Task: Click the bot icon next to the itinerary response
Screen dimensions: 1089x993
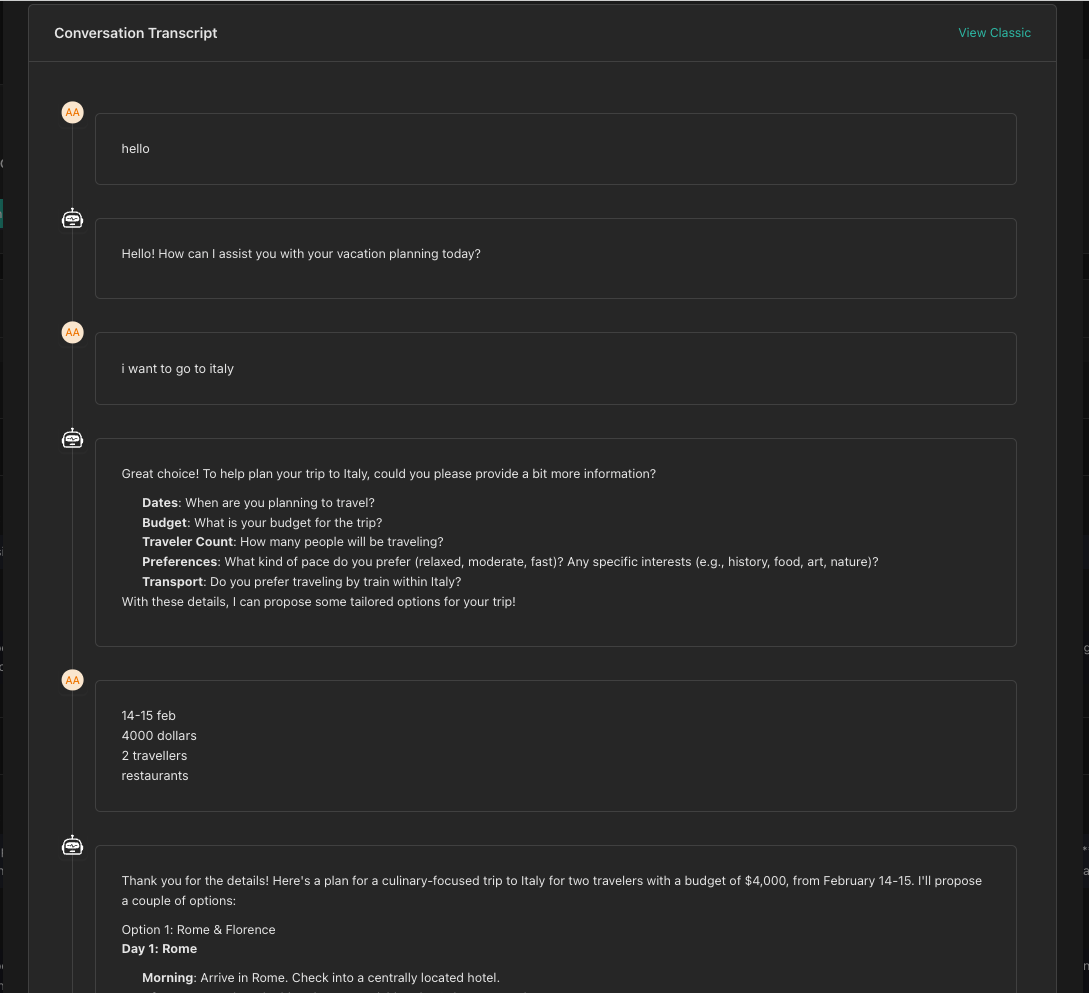Action: (x=72, y=844)
